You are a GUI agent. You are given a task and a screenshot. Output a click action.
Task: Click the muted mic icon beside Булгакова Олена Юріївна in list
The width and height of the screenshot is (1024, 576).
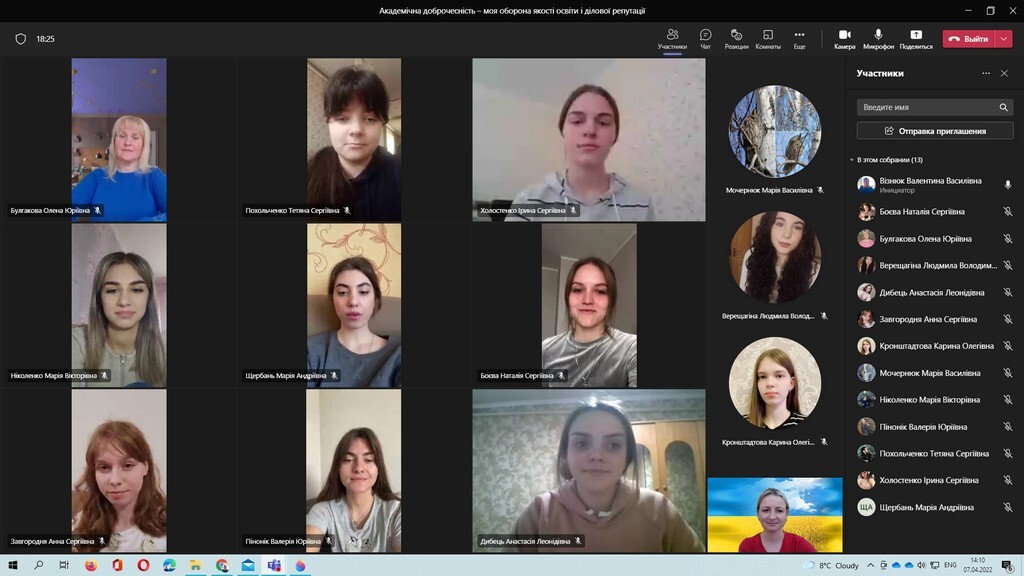tap(1008, 238)
